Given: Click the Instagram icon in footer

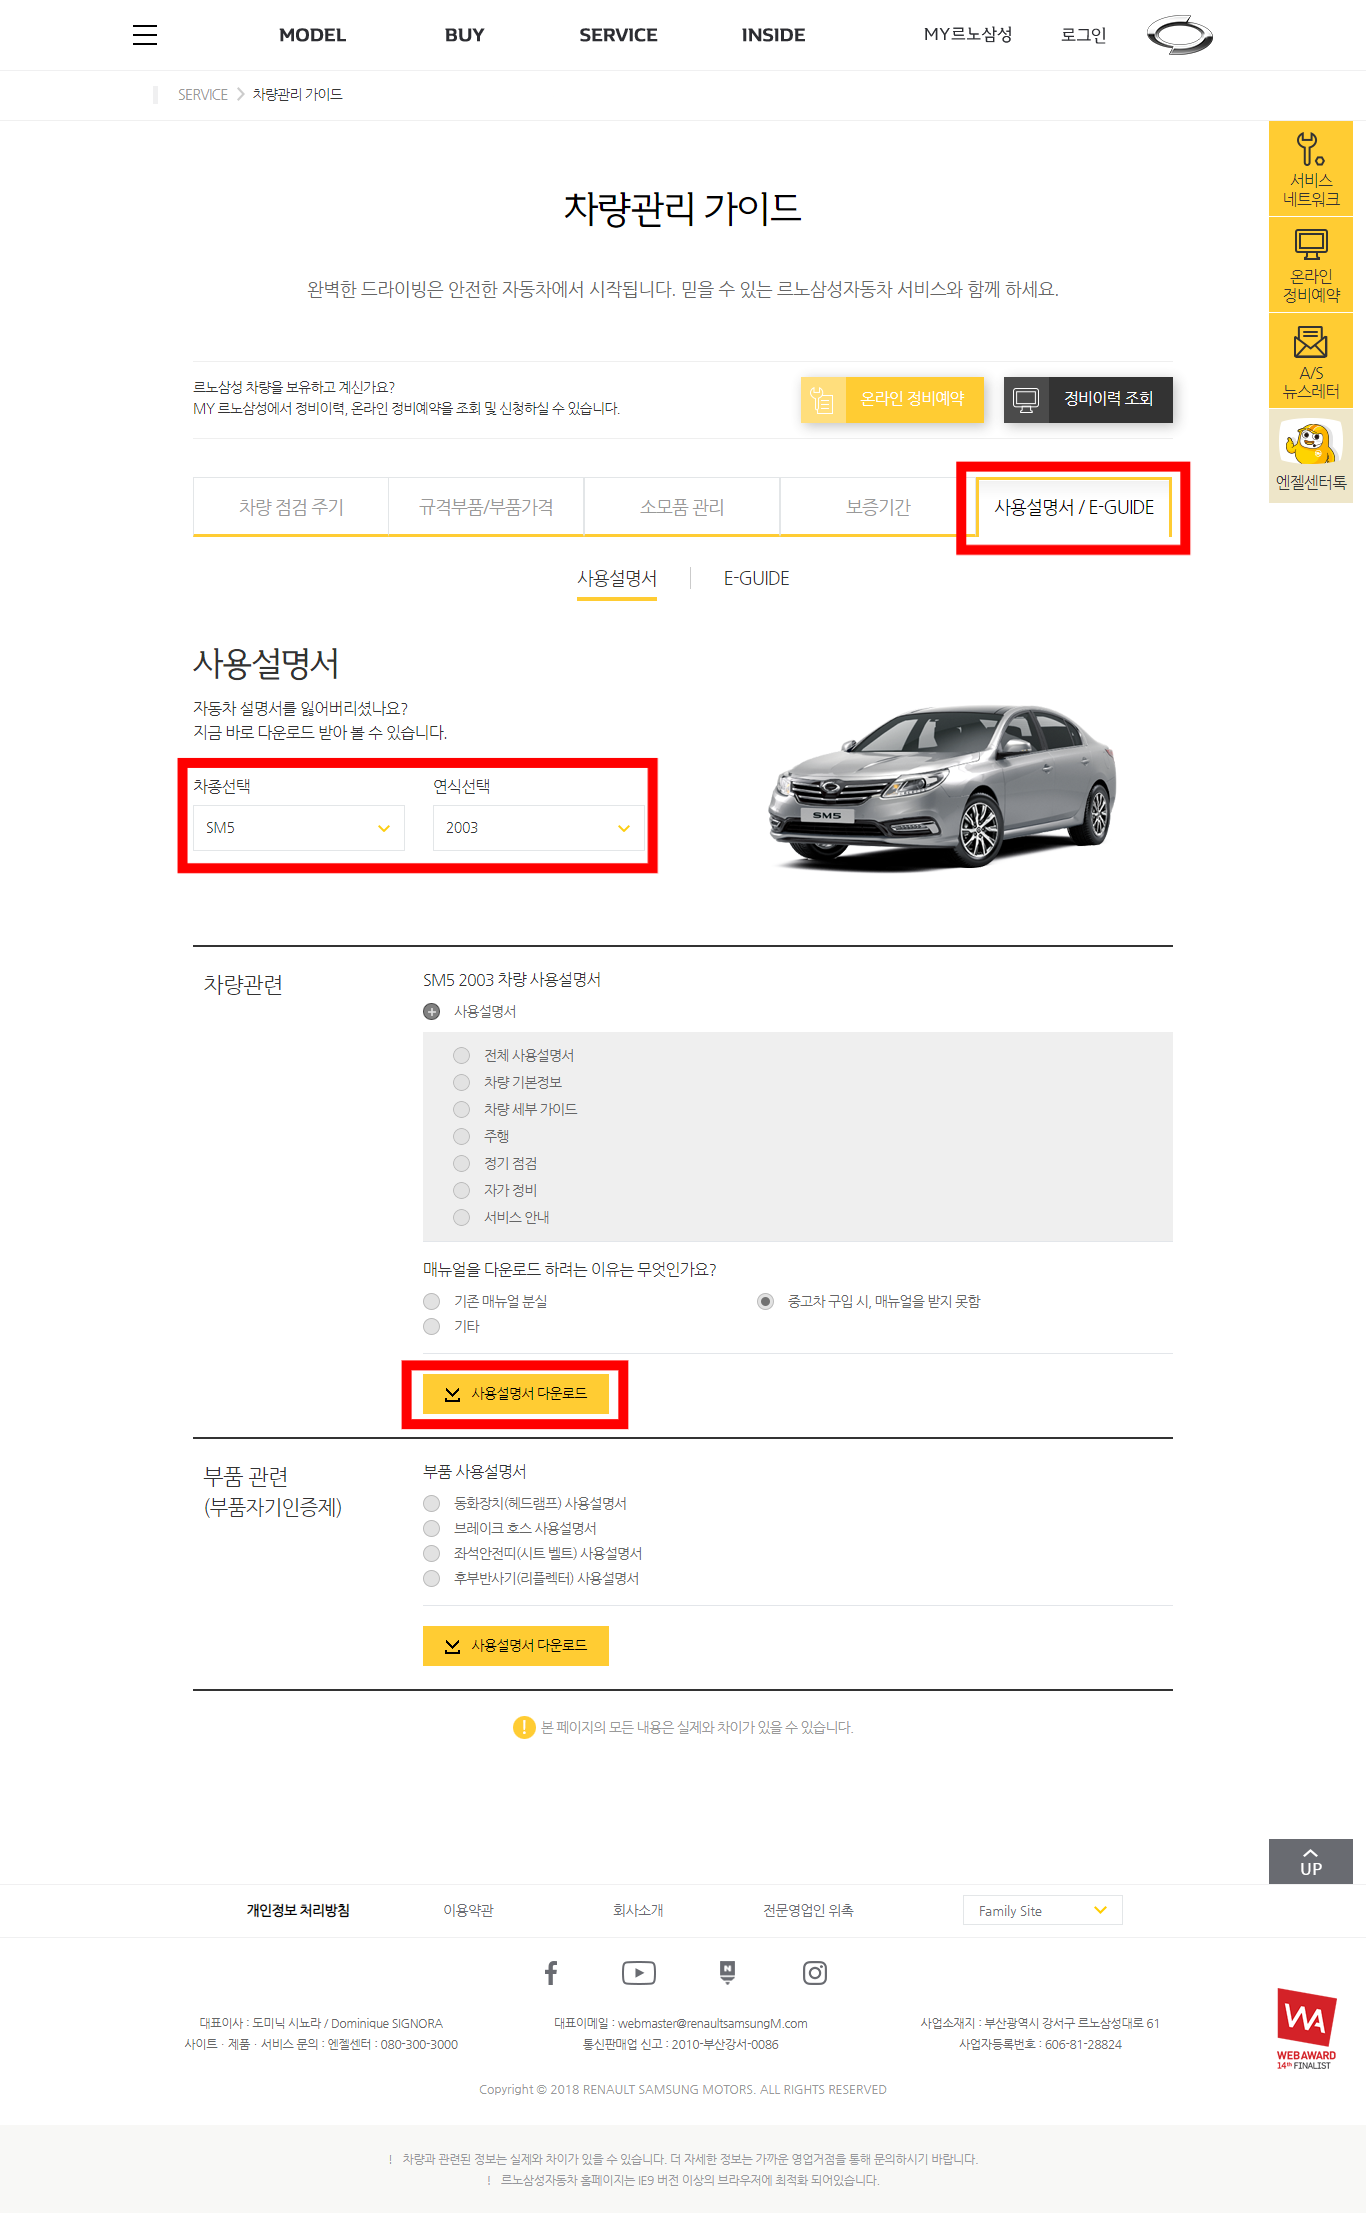Looking at the screenshot, I should coord(815,1972).
